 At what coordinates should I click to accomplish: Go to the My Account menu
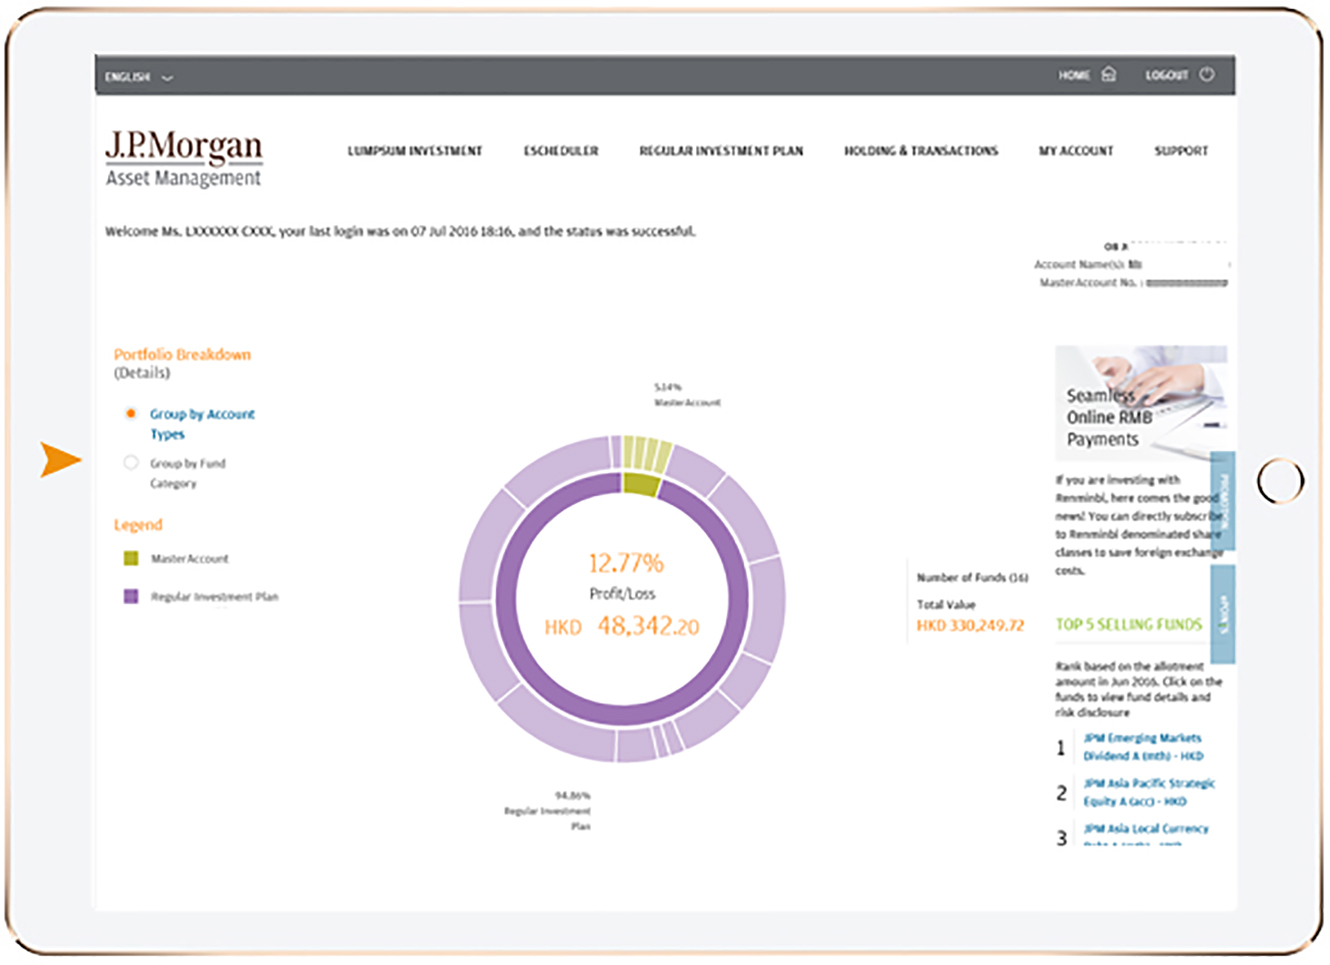[x=1075, y=151]
